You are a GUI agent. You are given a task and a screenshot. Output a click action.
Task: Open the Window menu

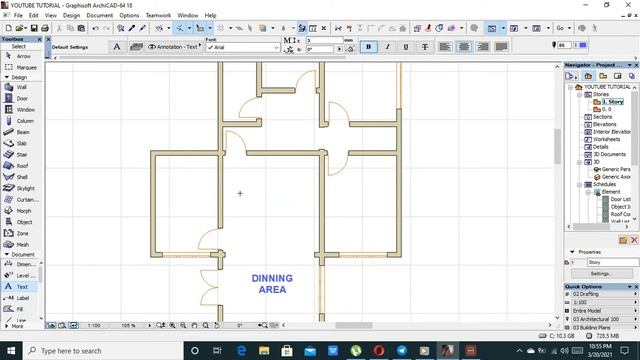(188, 16)
